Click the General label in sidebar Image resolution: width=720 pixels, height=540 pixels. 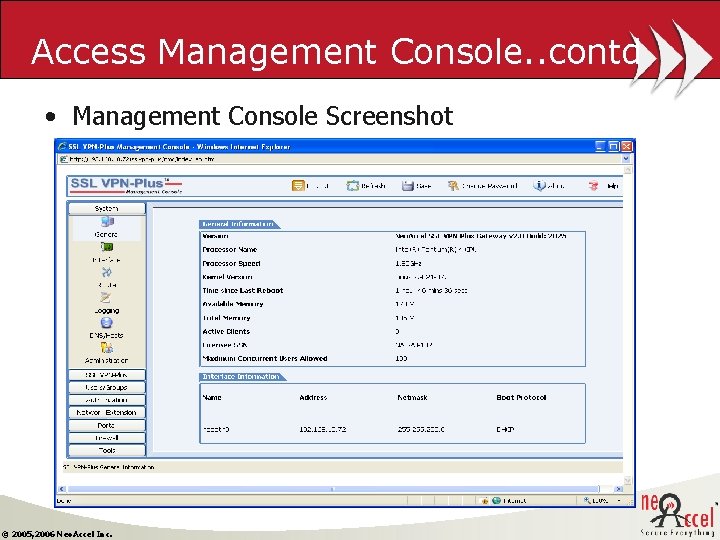click(x=106, y=234)
